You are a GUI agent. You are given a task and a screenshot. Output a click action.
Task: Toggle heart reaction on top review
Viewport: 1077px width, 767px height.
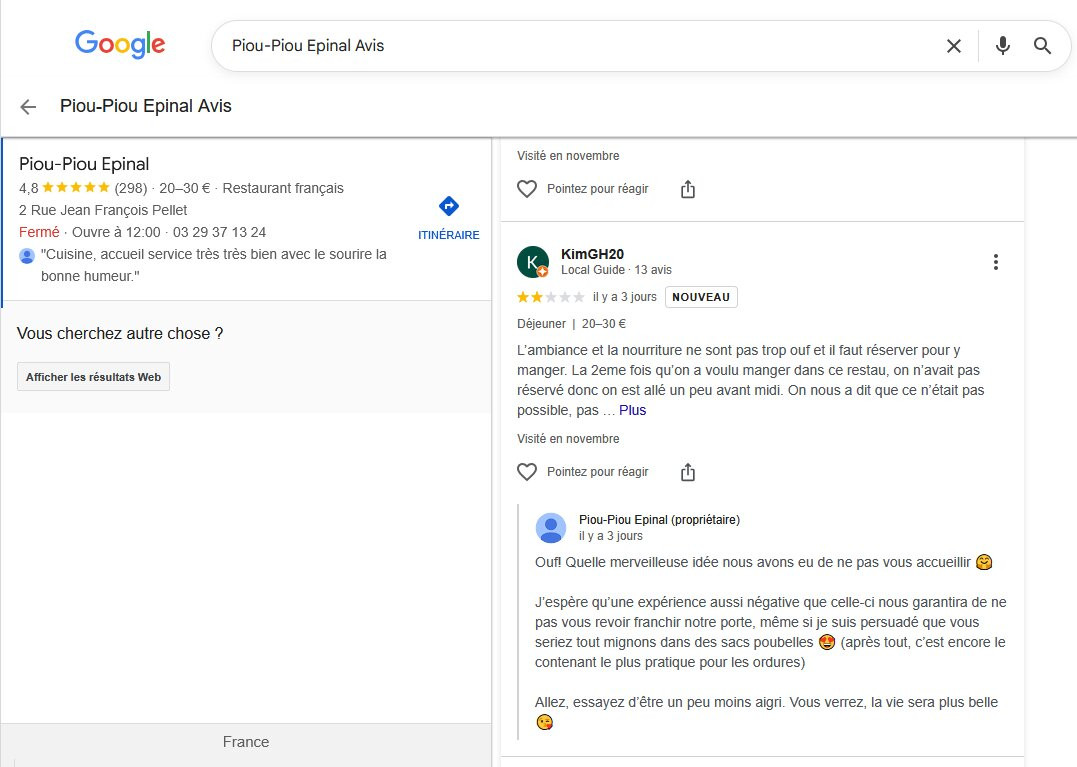point(527,189)
